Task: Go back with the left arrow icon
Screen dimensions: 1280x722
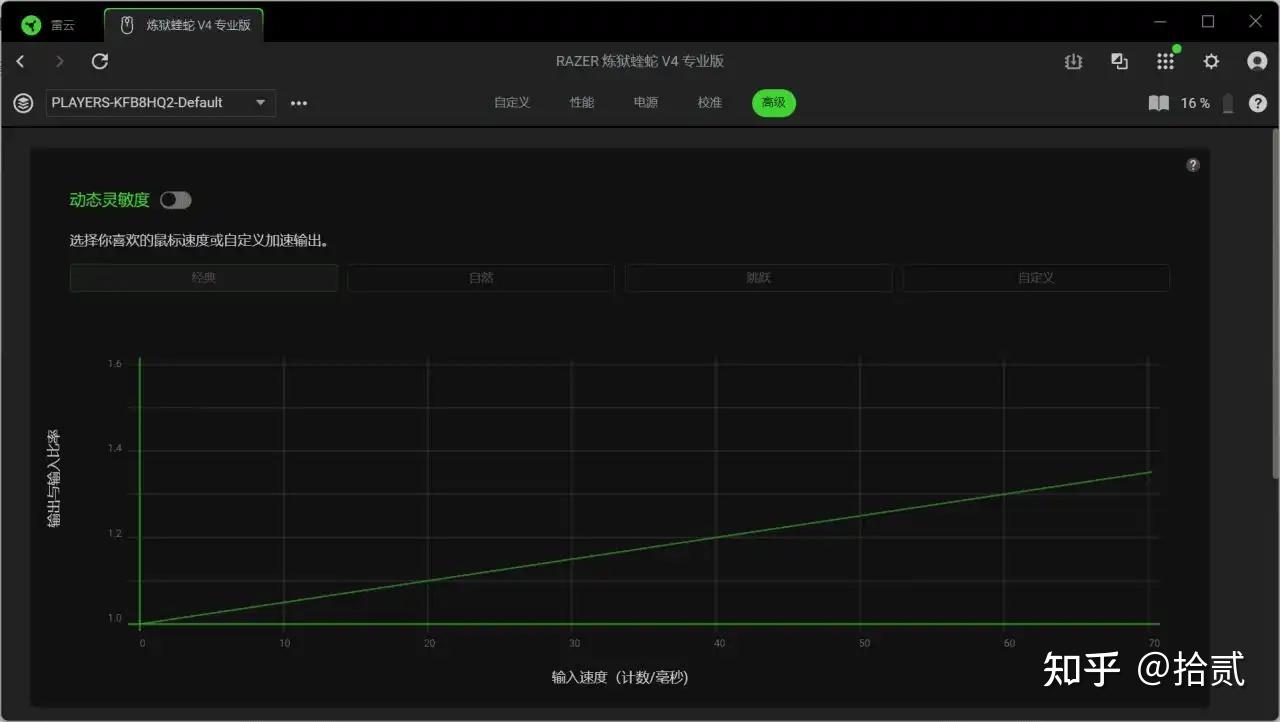Action: 20,62
